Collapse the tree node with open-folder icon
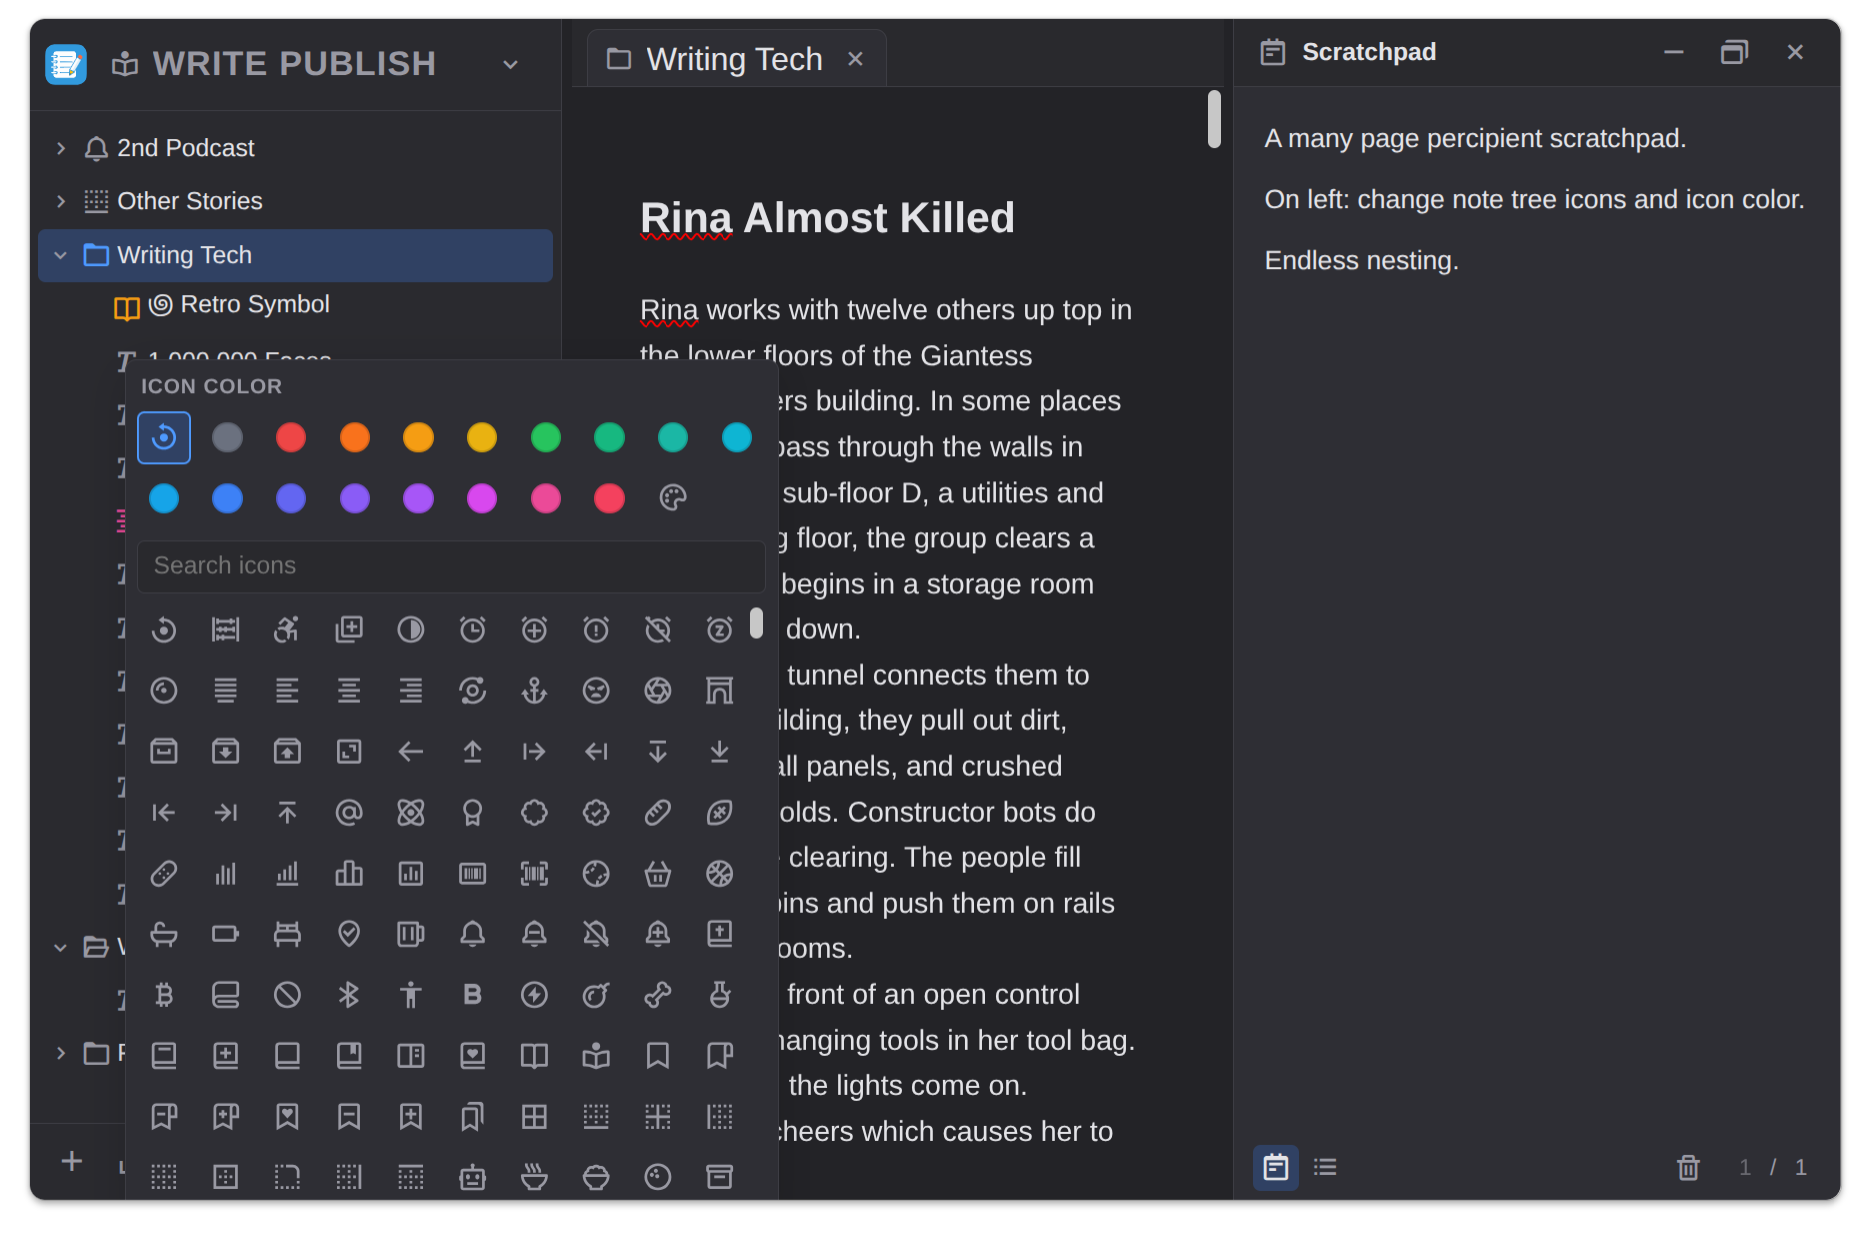The height and width of the screenshot is (1260, 1872). [x=61, y=947]
